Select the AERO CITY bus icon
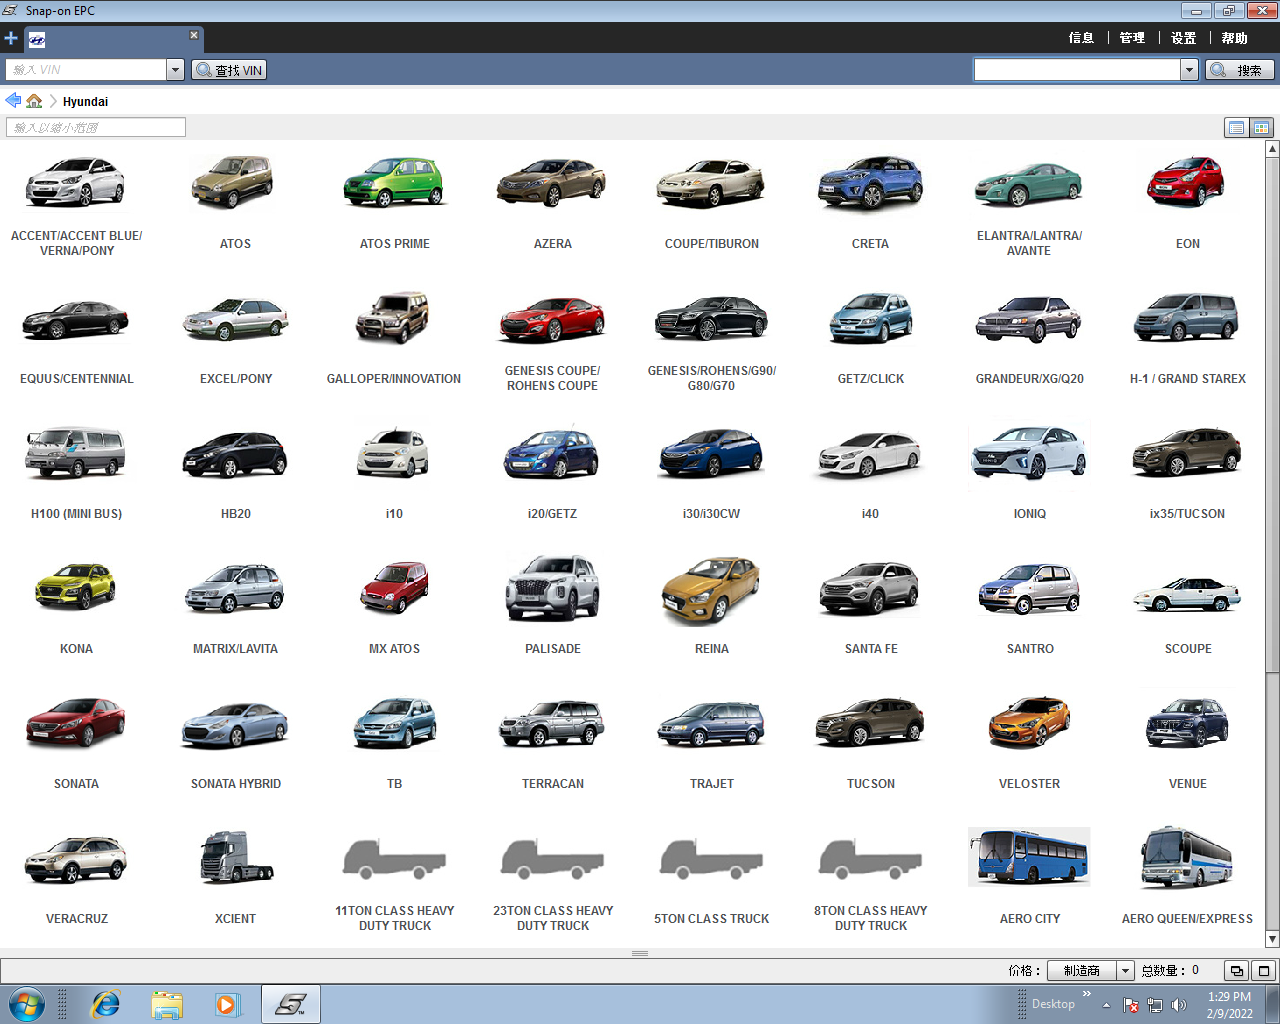Screen dimensions: 1280x1024 1029,857
